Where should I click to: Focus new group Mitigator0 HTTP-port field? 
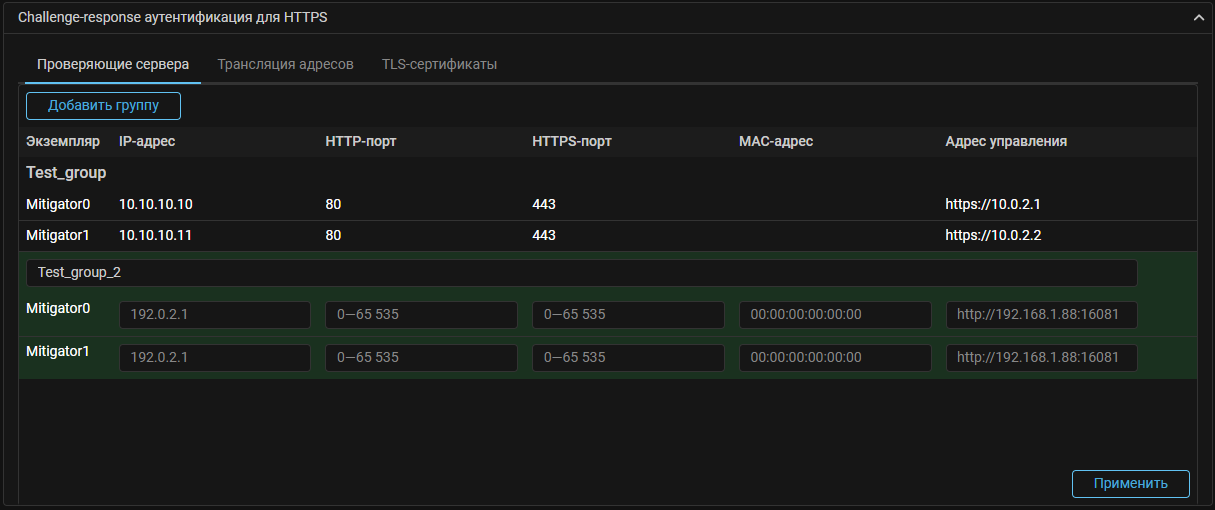tap(421, 315)
